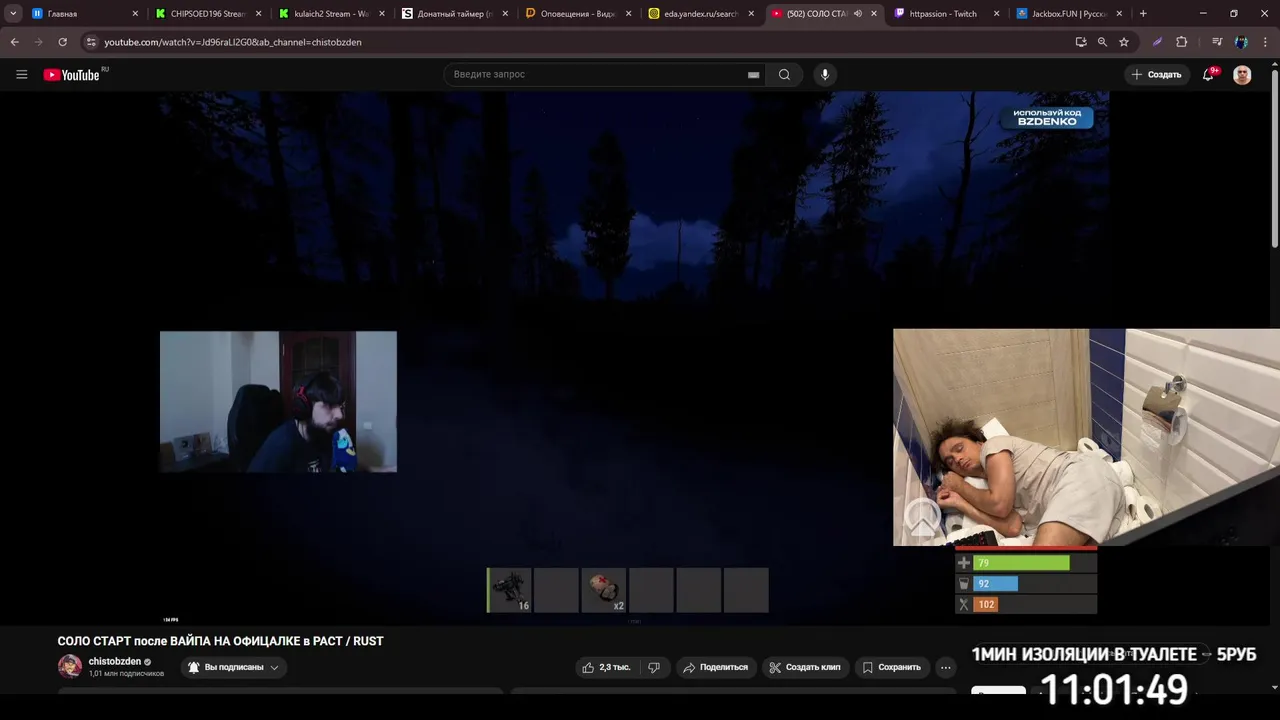Click the Сохранить save button

tap(891, 667)
